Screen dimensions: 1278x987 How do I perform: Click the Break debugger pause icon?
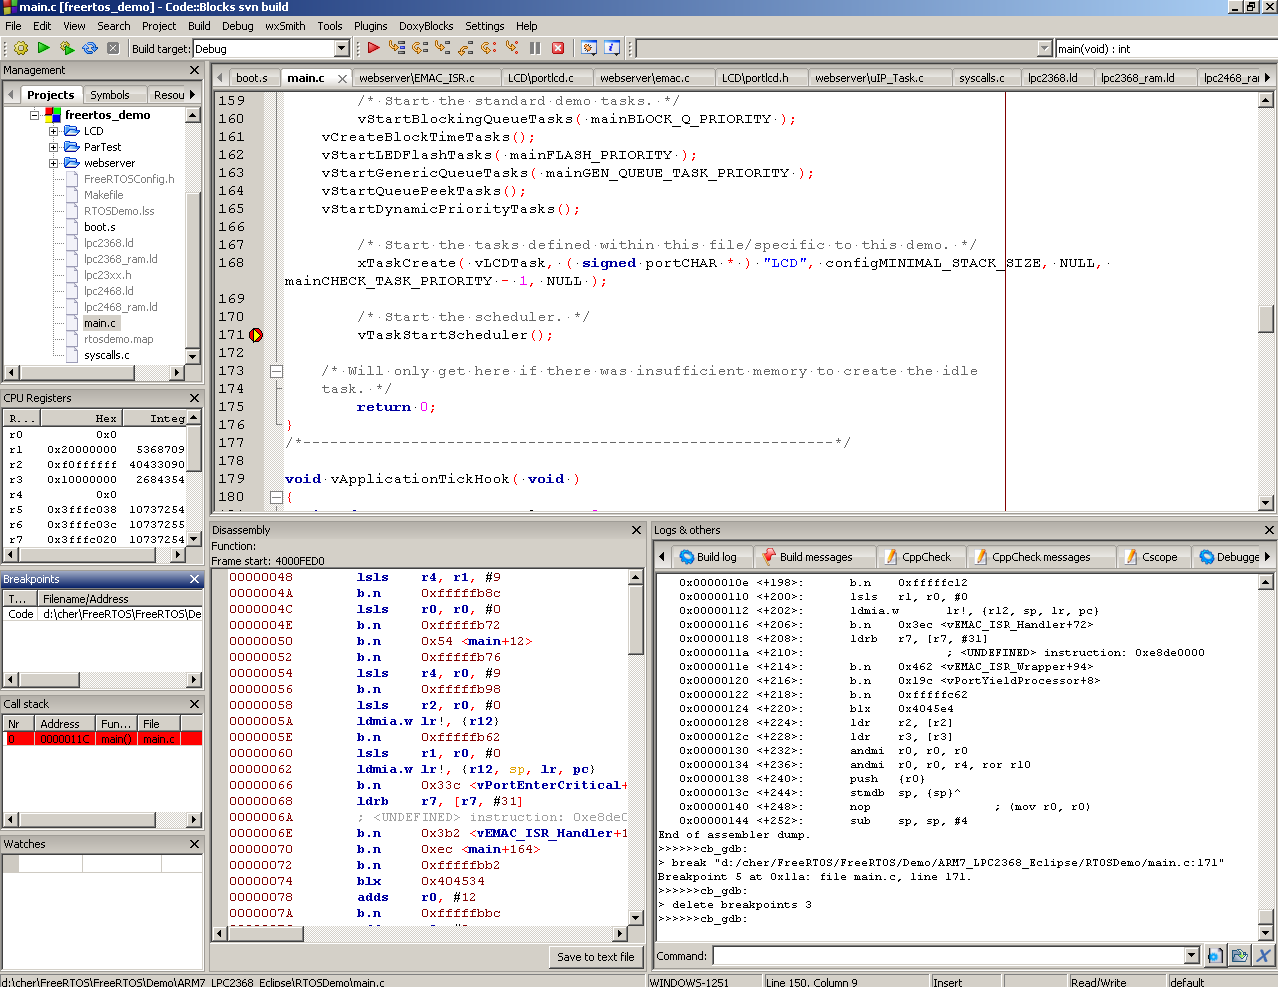pyautogui.click(x=535, y=48)
